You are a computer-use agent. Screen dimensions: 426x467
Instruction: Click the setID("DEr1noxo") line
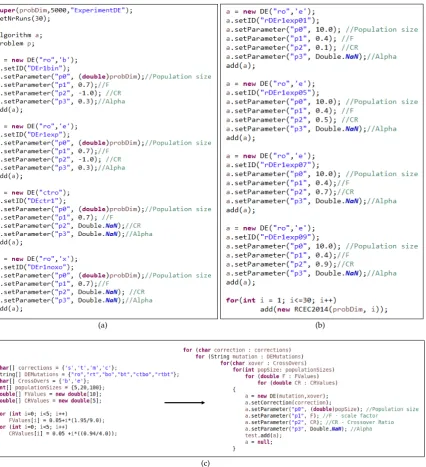click(37, 267)
